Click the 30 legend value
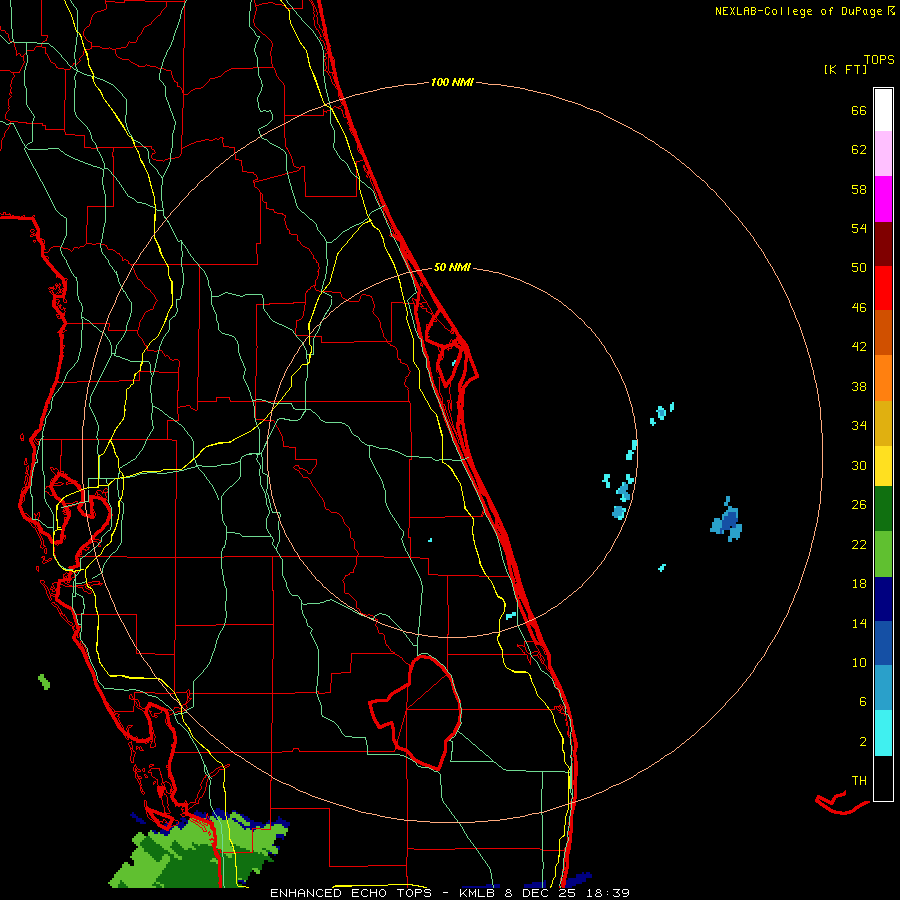 click(x=859, y=465)
